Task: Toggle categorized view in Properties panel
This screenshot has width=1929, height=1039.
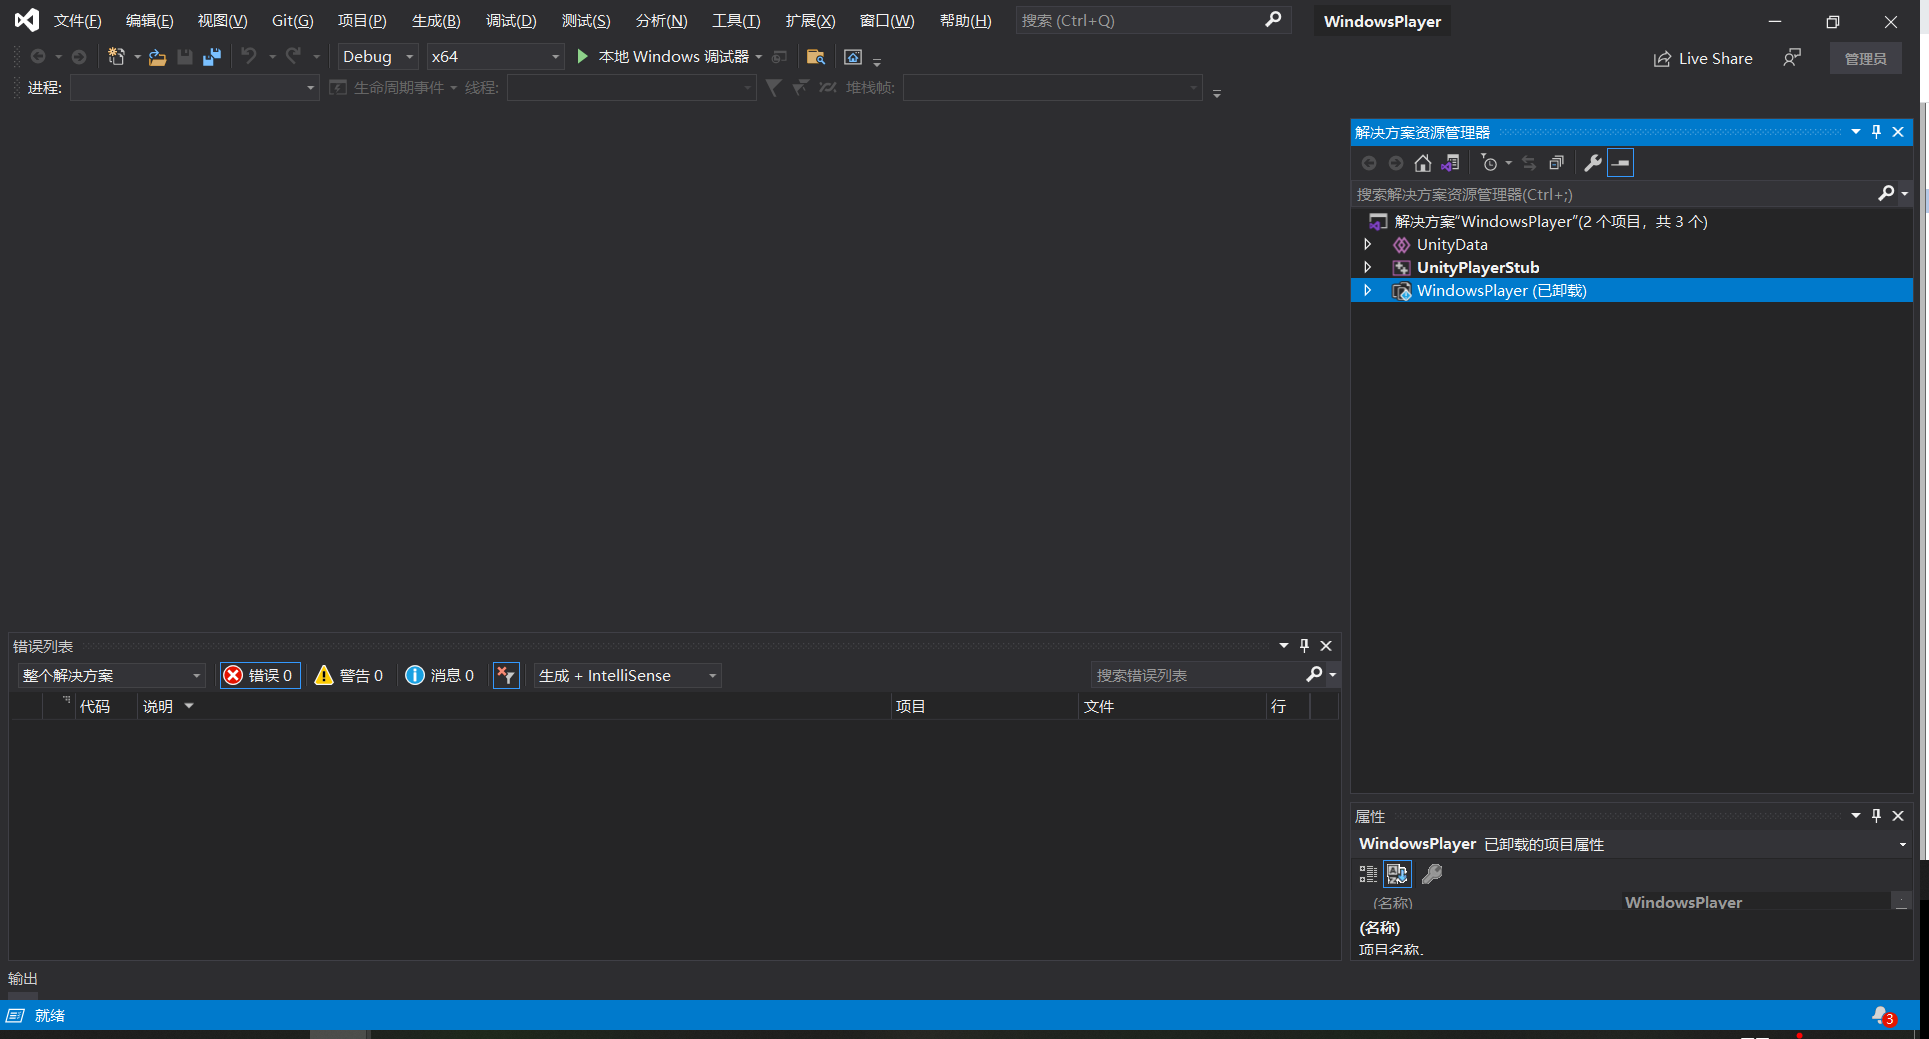Action: 1368,875
